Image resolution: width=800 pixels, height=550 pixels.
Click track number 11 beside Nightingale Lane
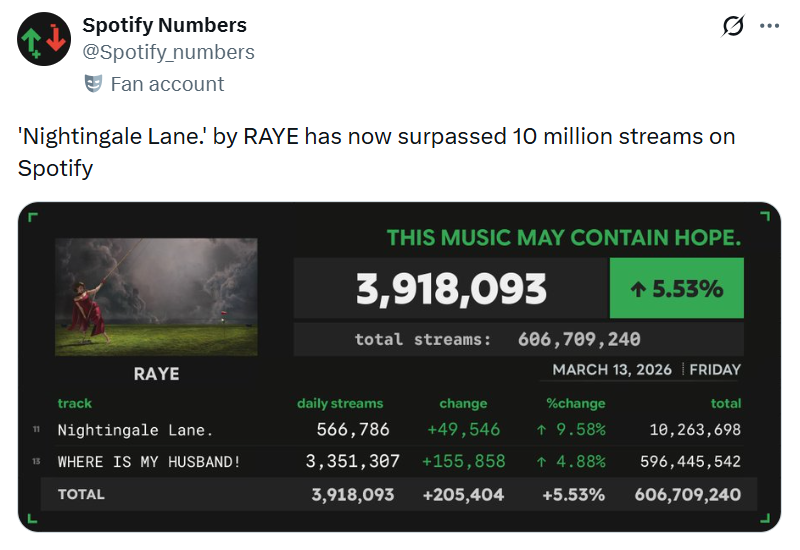pos(36,430)
